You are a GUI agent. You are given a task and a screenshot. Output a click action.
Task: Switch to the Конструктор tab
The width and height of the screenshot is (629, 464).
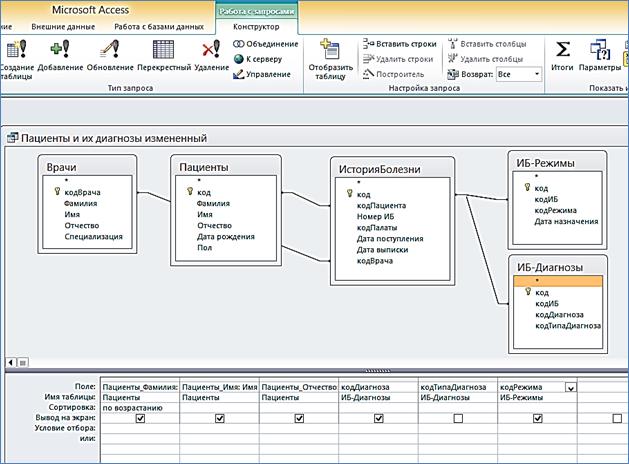pos(256,27)
